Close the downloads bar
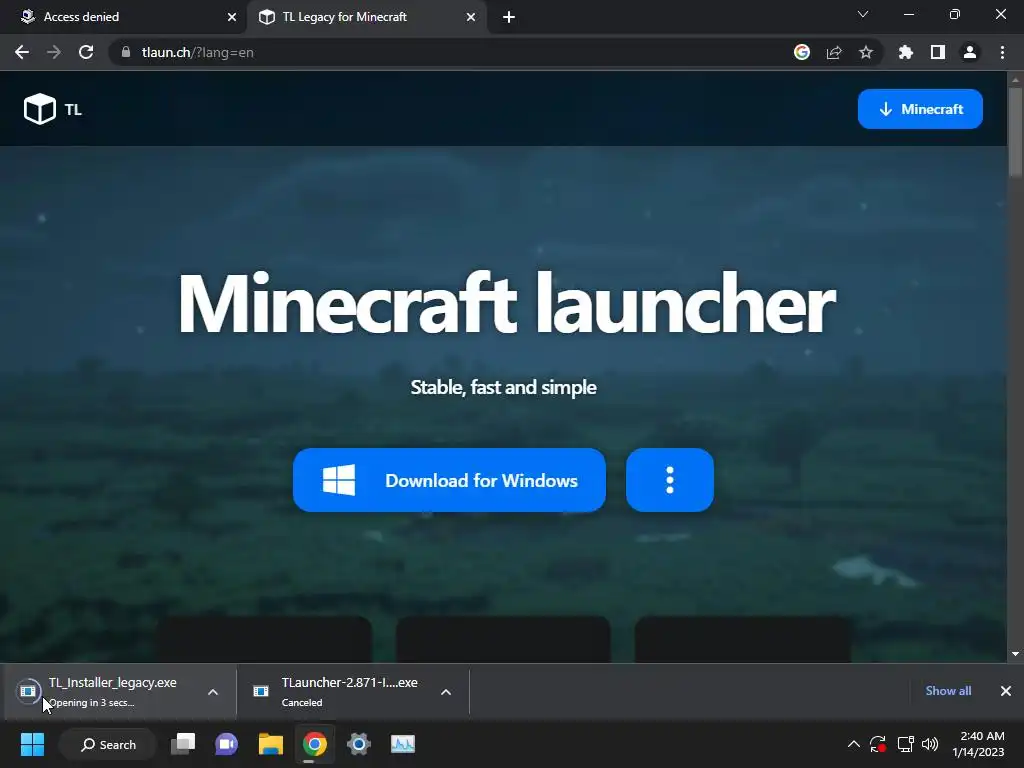 [x=1006, y=691]
